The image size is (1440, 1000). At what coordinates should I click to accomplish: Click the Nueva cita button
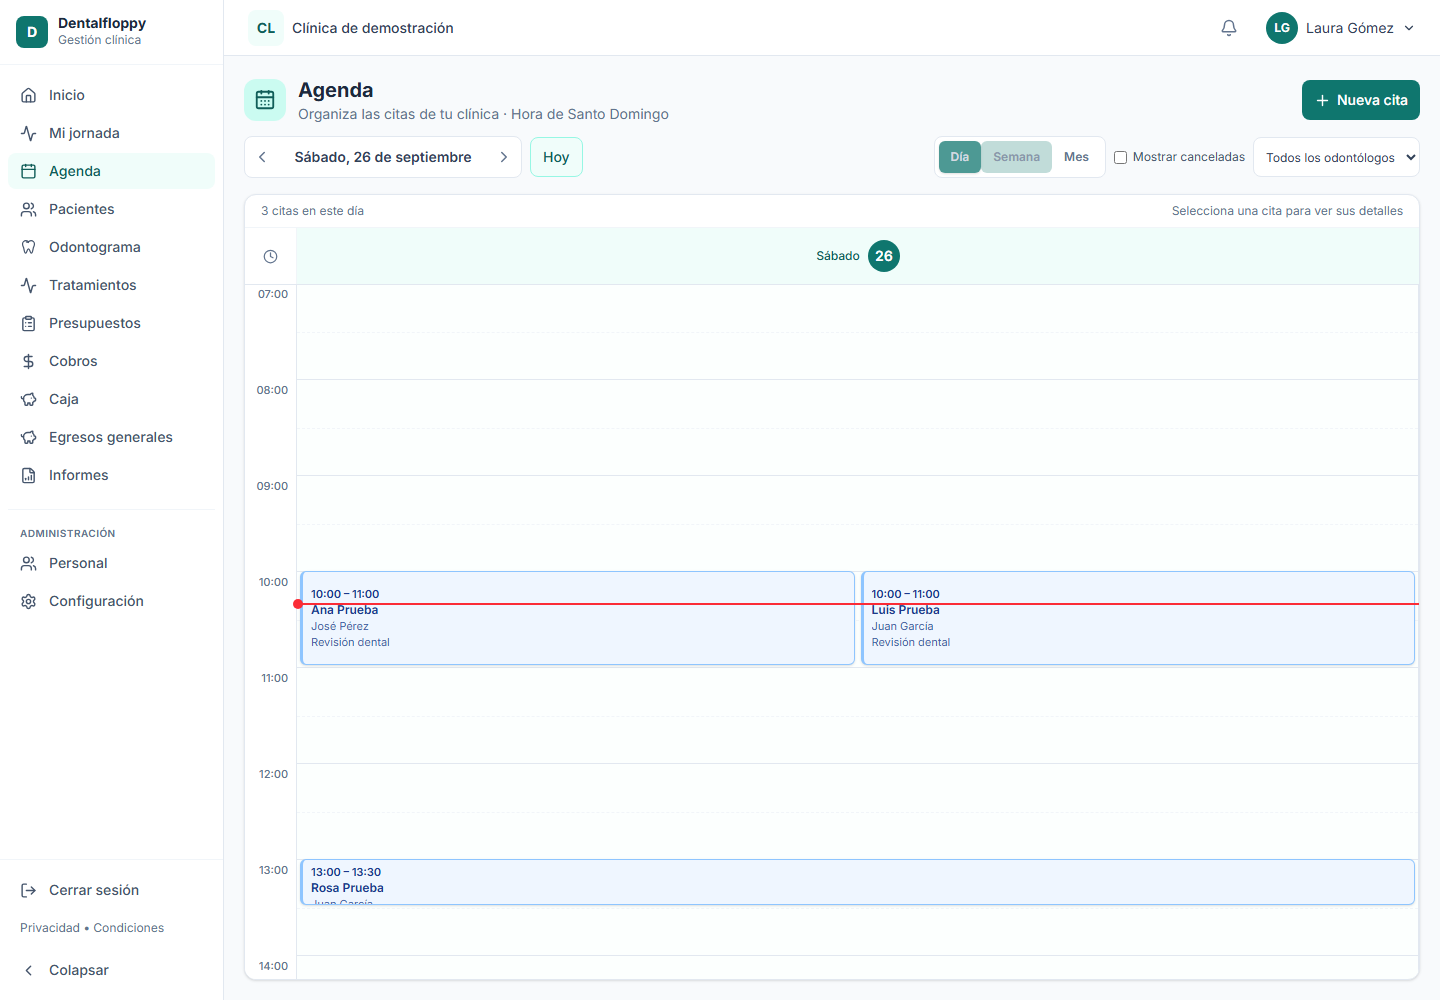coord(1361,100)
